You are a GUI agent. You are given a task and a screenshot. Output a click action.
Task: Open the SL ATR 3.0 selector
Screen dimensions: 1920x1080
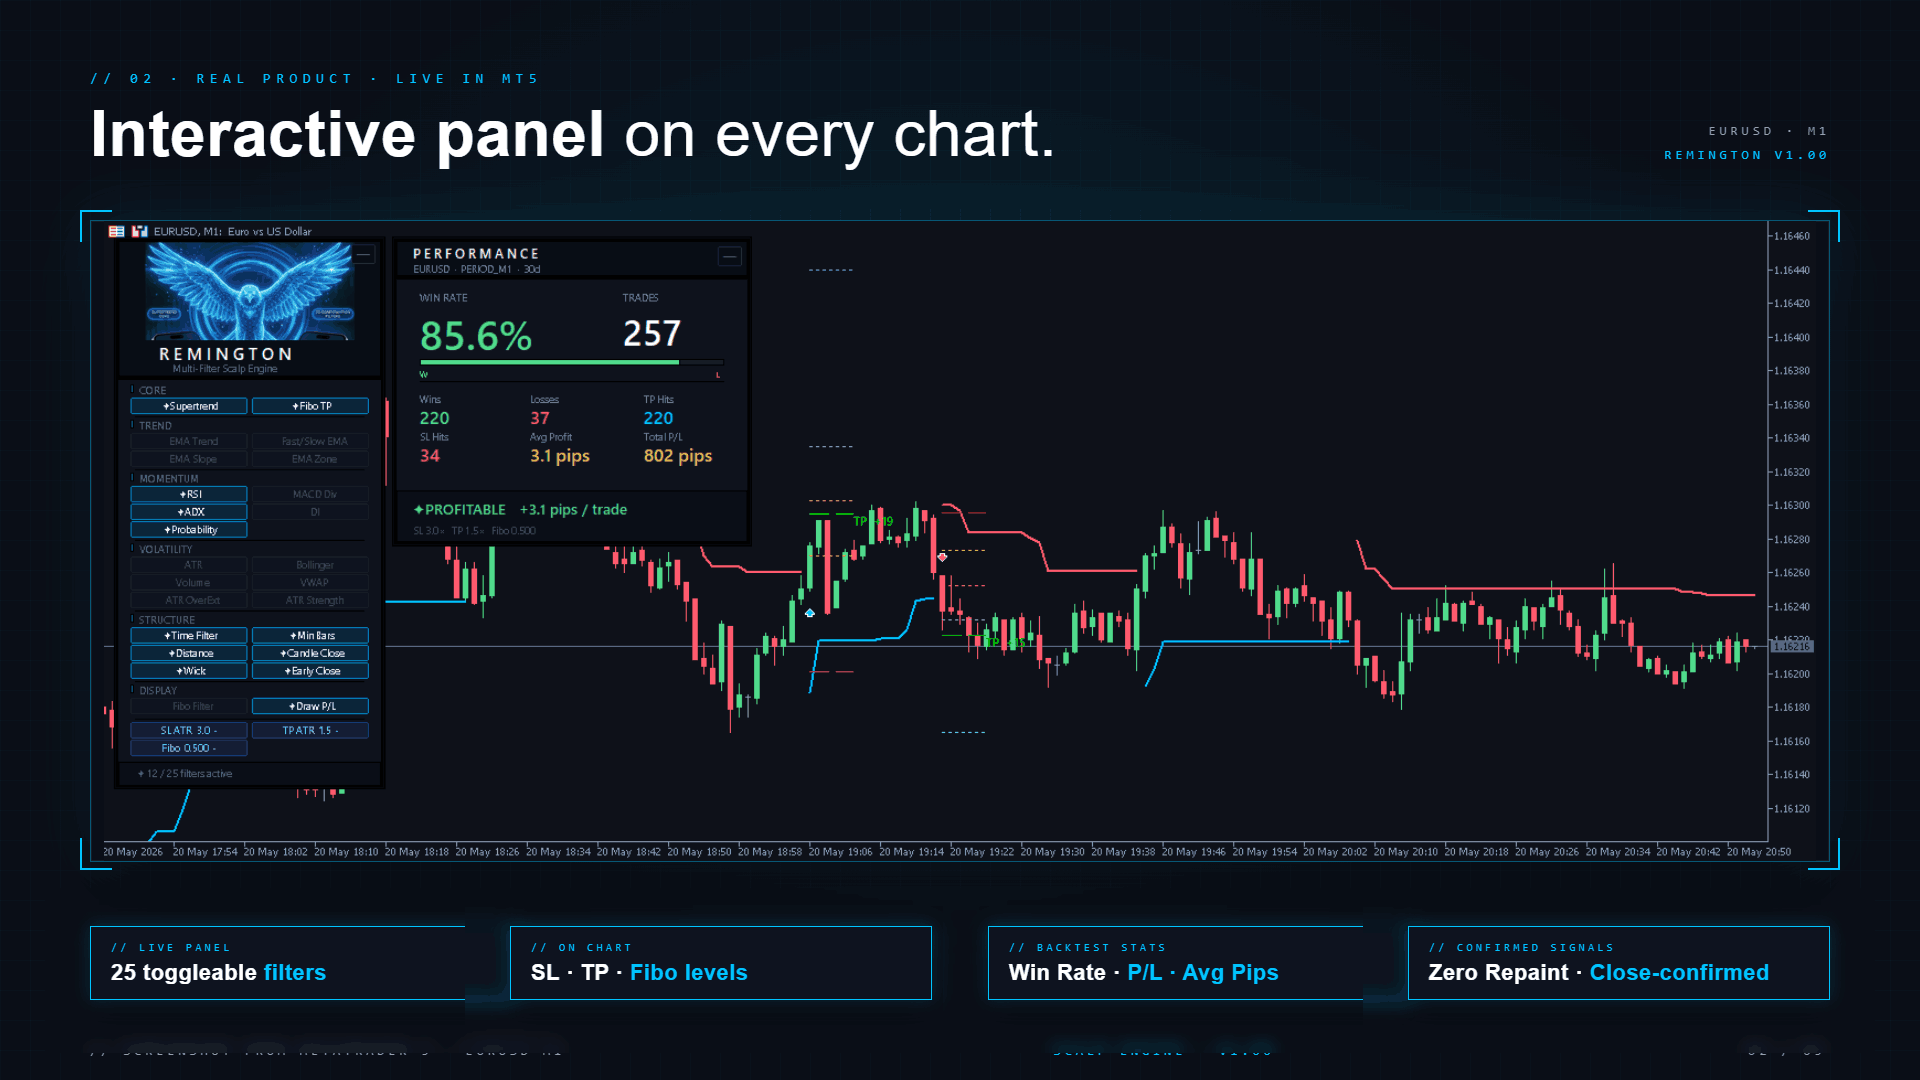(x=189, y=730)
